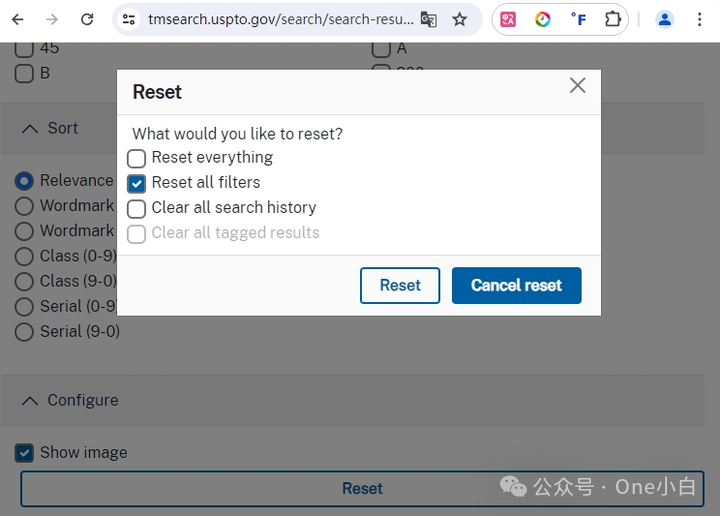Click the browser back arrow

[17, 19]
